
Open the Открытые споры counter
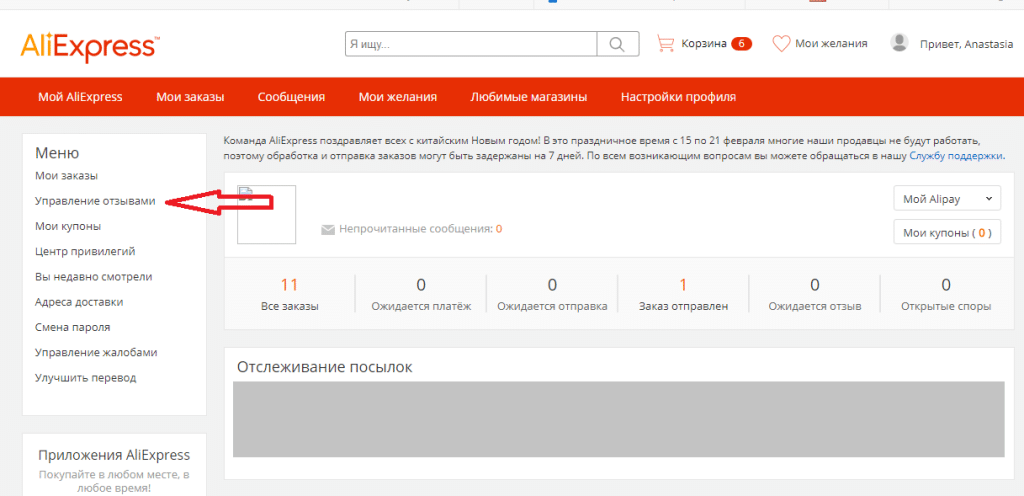click(946, 294)
